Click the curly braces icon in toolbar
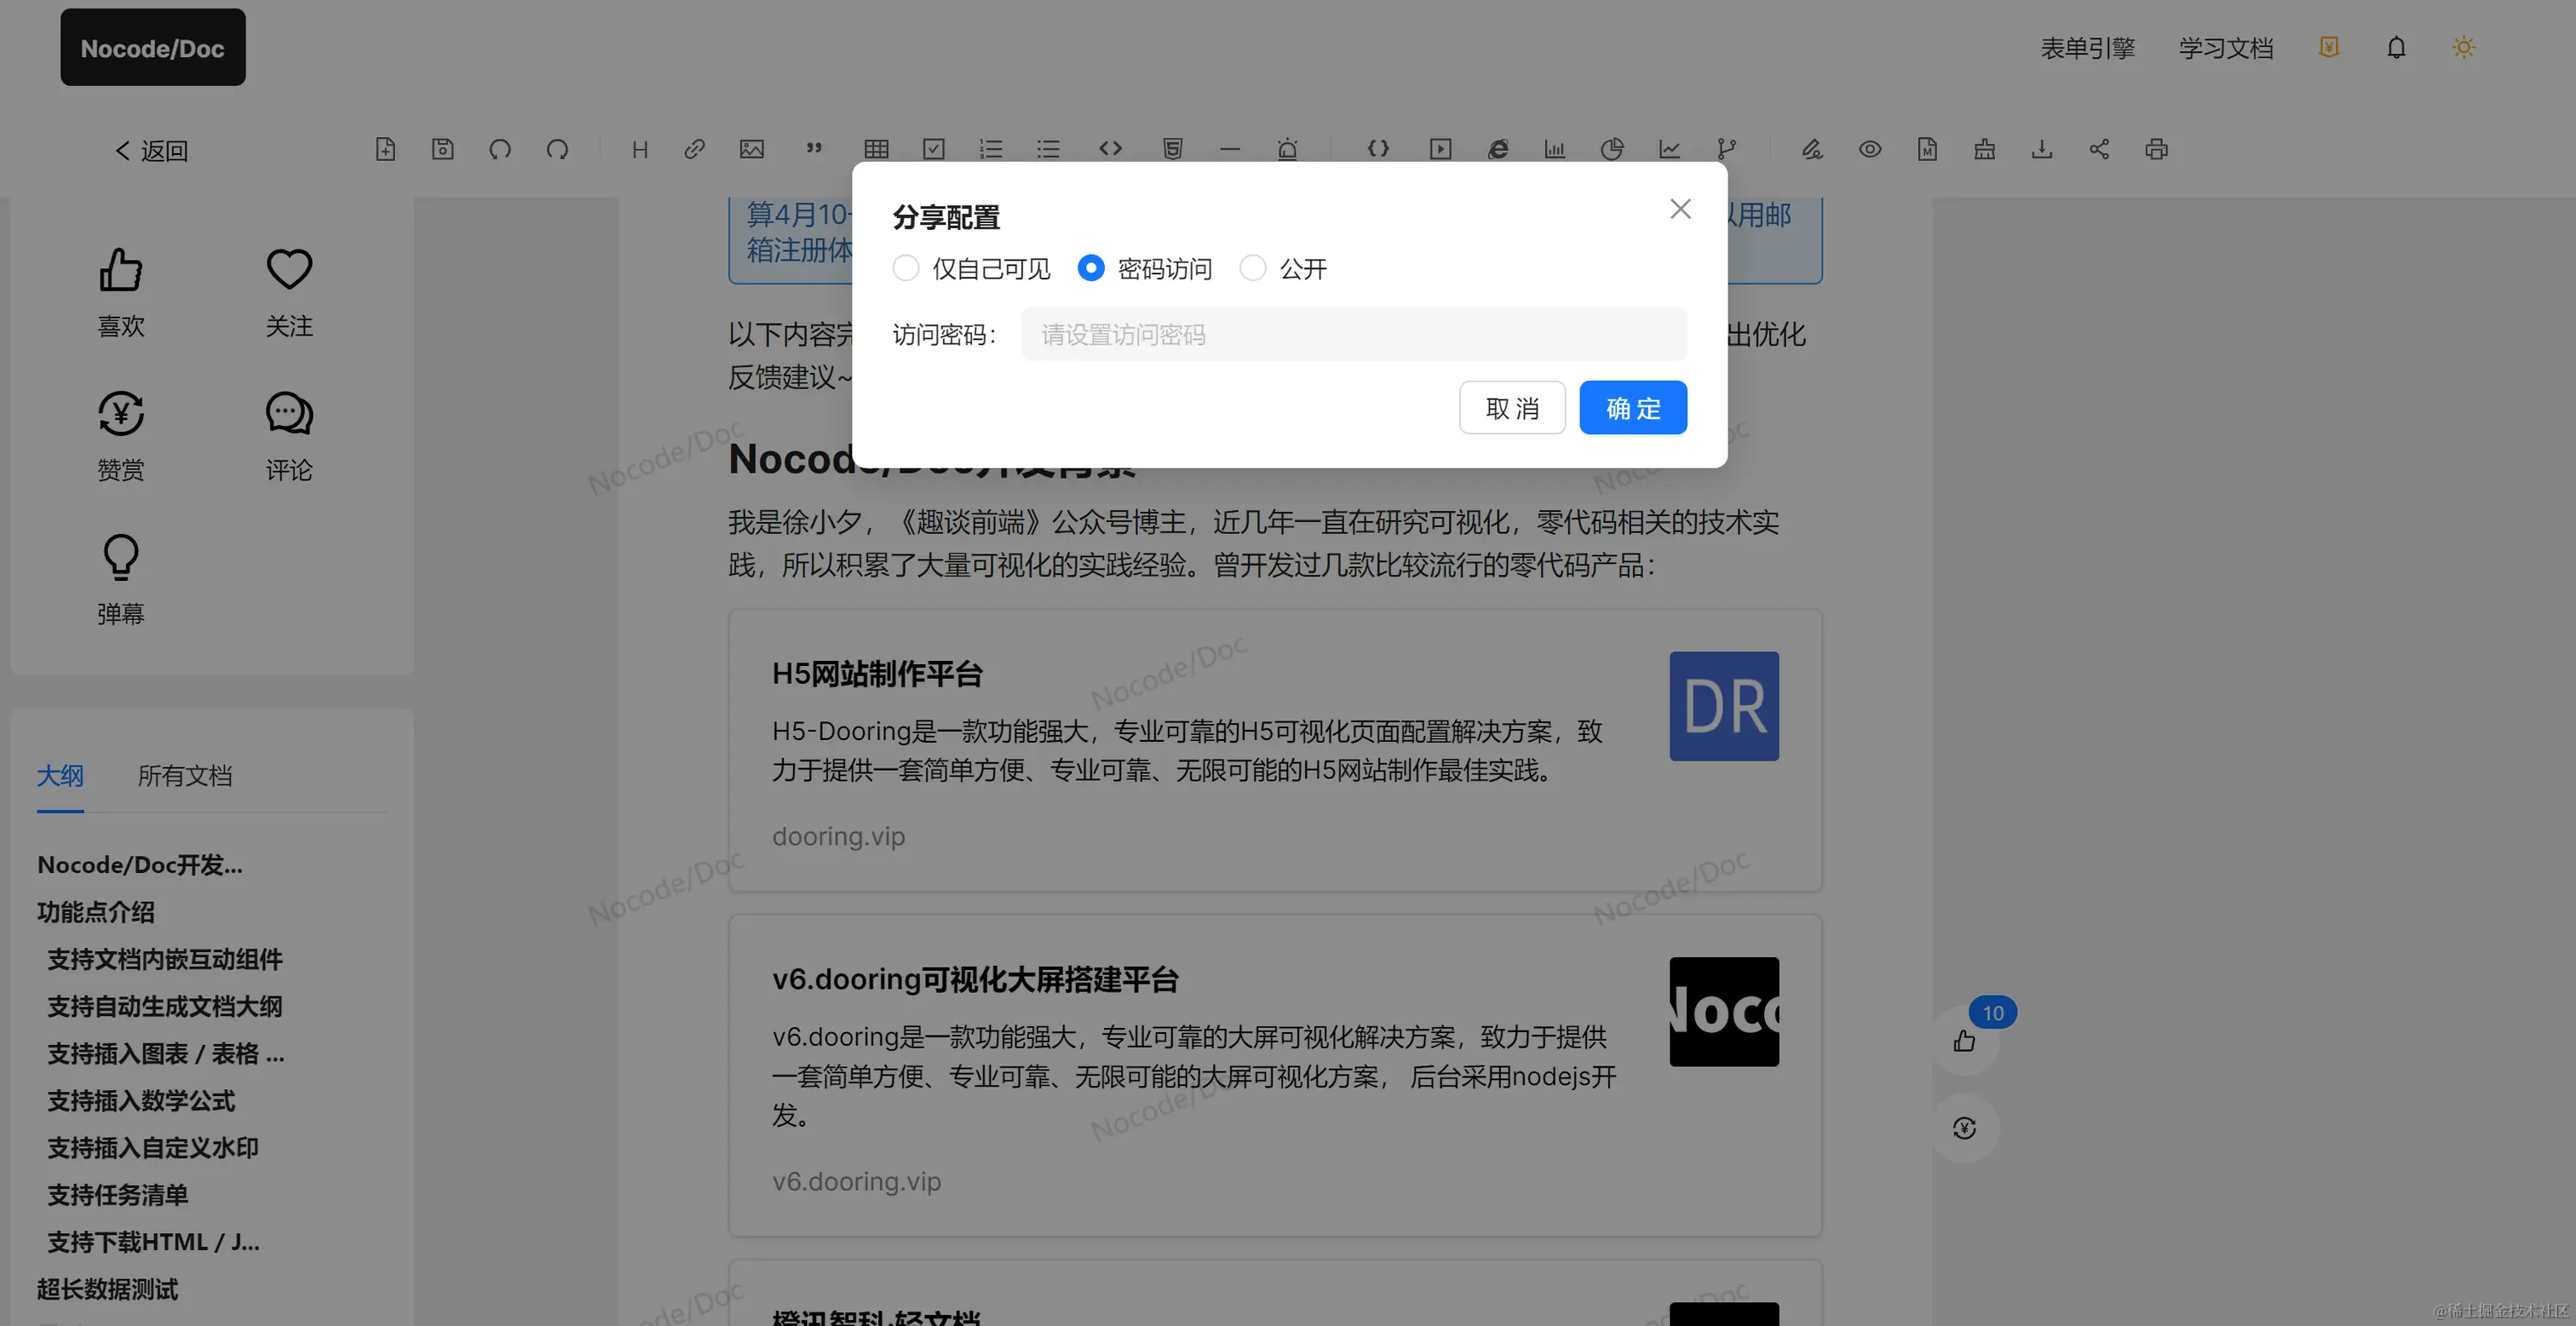2576x1326 pixels. (x=1378, y=149)
